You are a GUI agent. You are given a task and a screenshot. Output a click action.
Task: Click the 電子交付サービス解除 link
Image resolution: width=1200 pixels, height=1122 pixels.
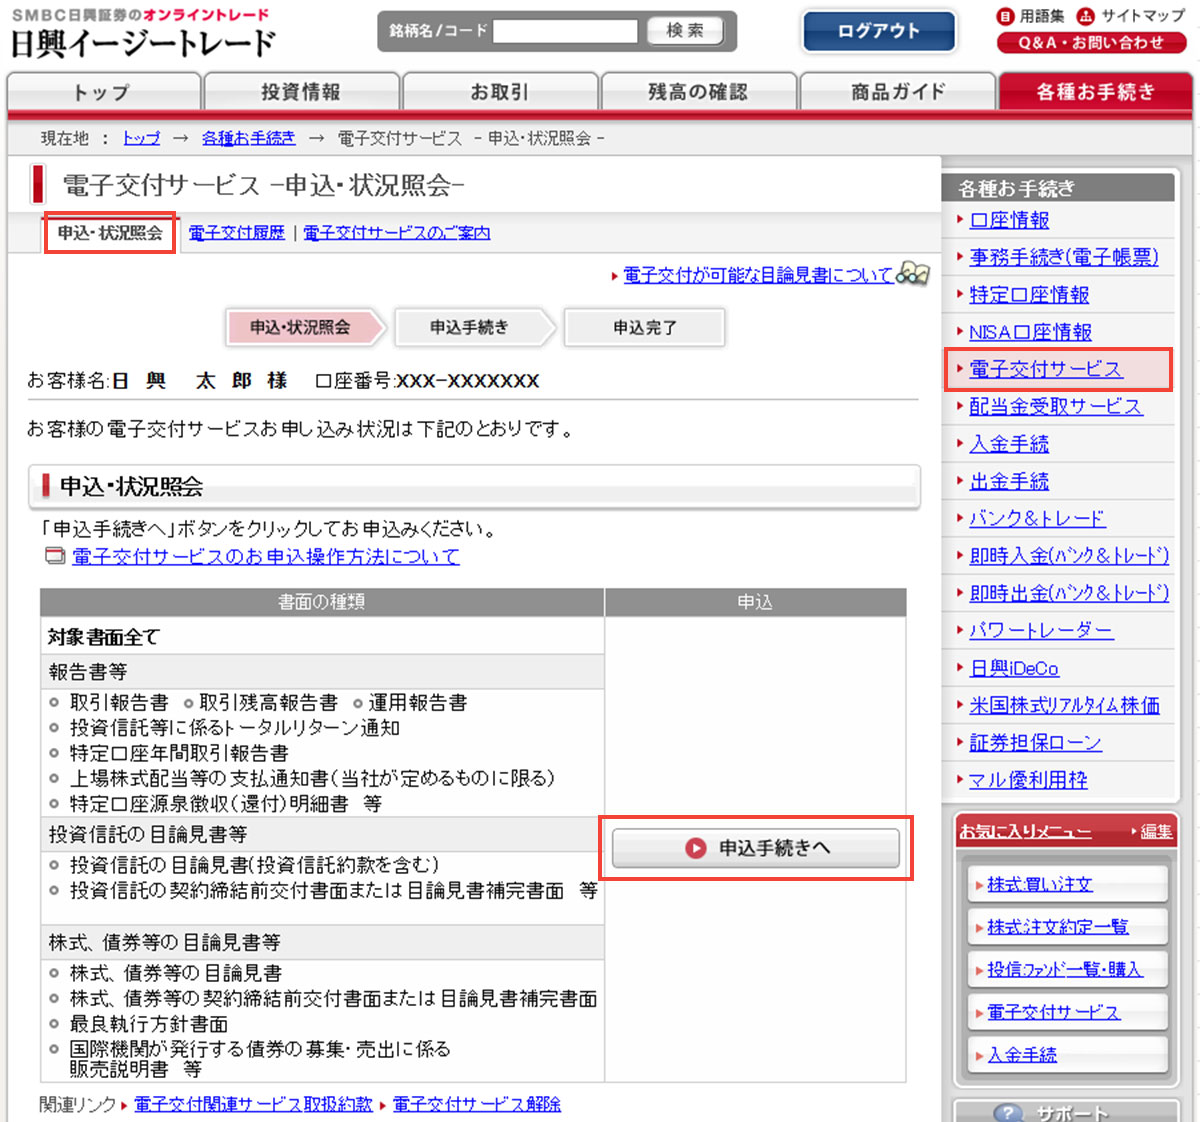(476, 1104)
